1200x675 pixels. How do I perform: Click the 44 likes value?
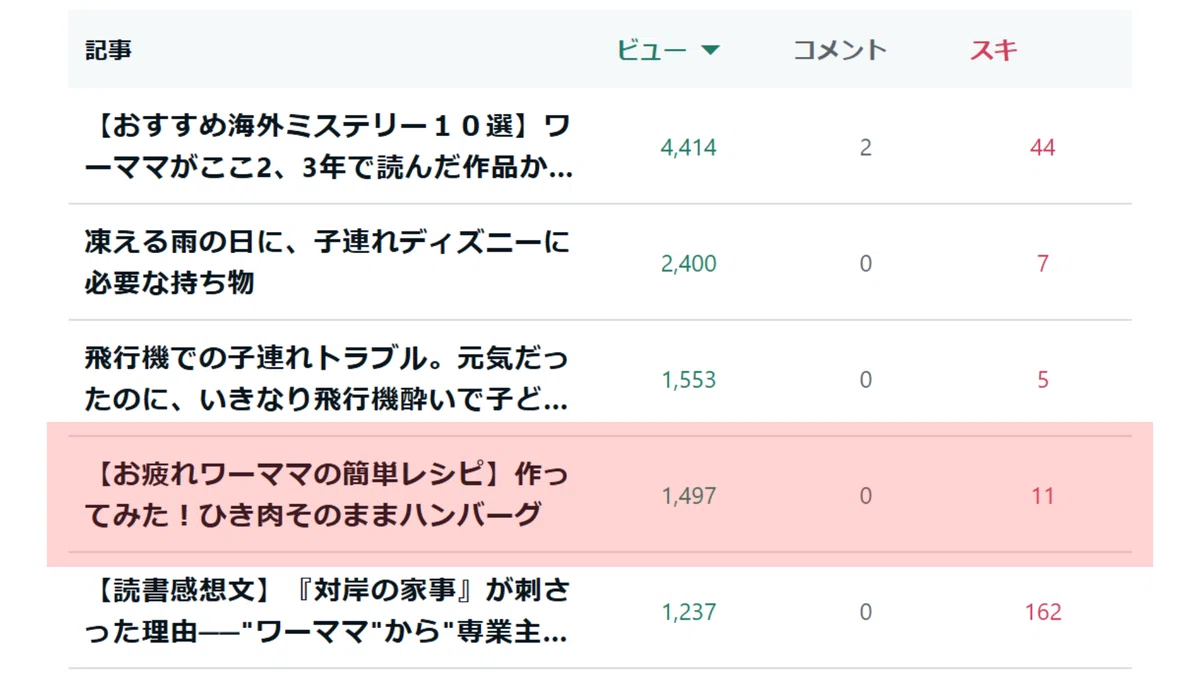point(1043,148)
